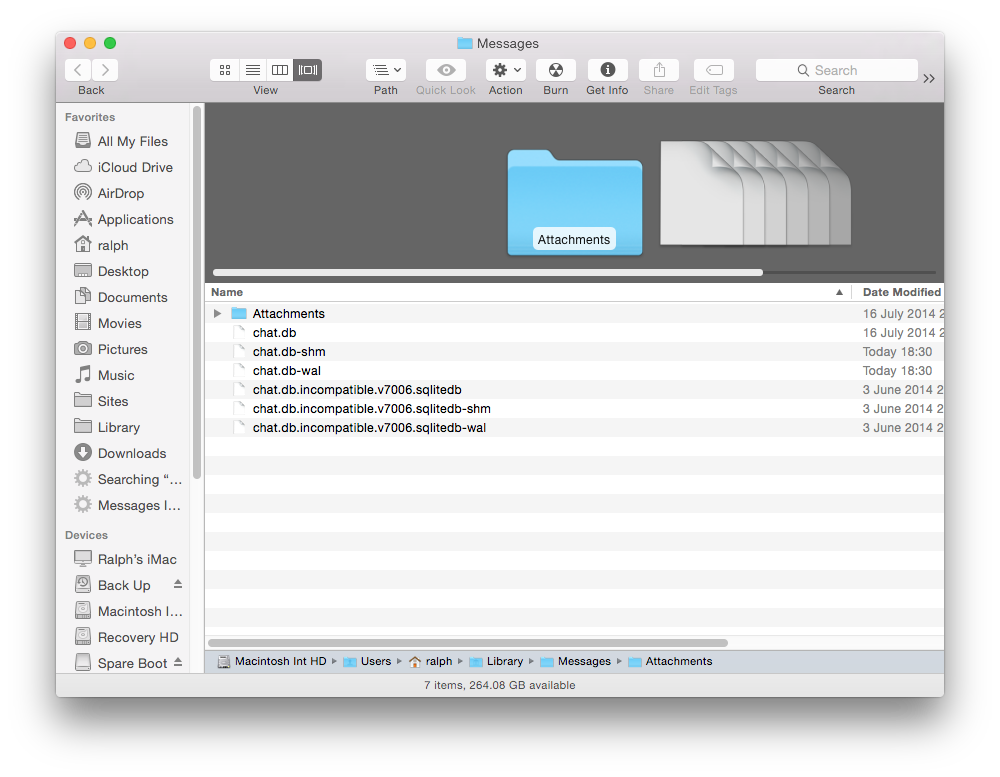Switch to column view
Viewport: 1000px width, 777px height.
coord(280,70)
